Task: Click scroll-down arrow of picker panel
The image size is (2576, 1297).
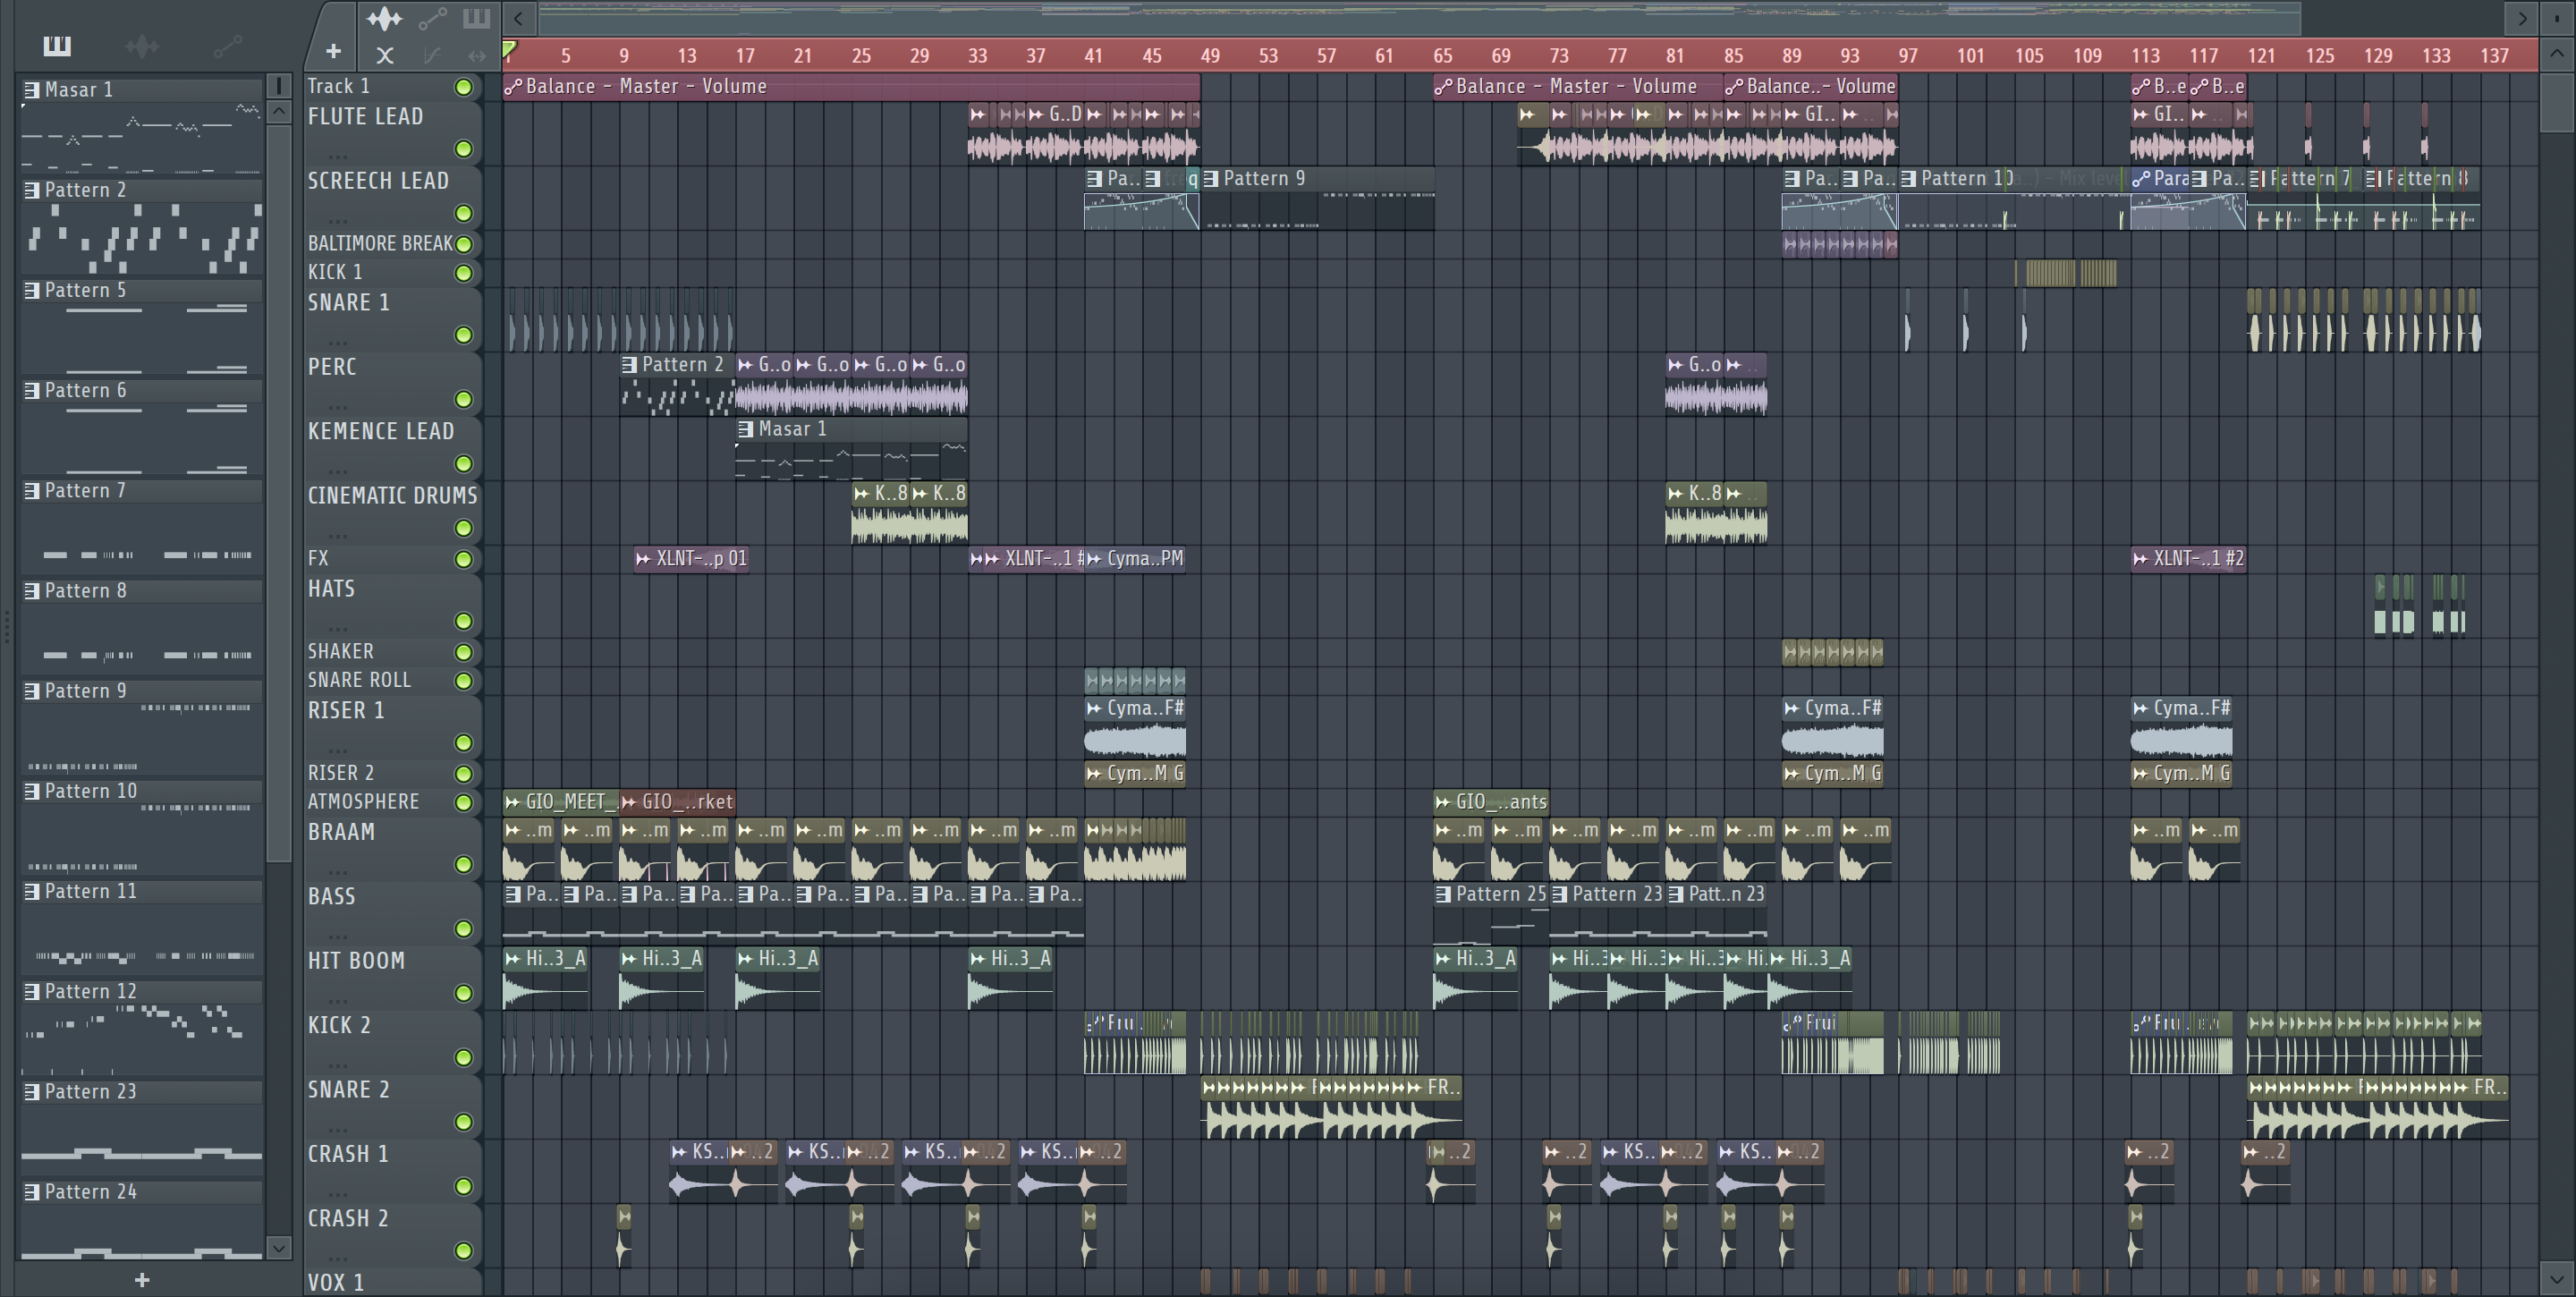Action: point(279,1247)
